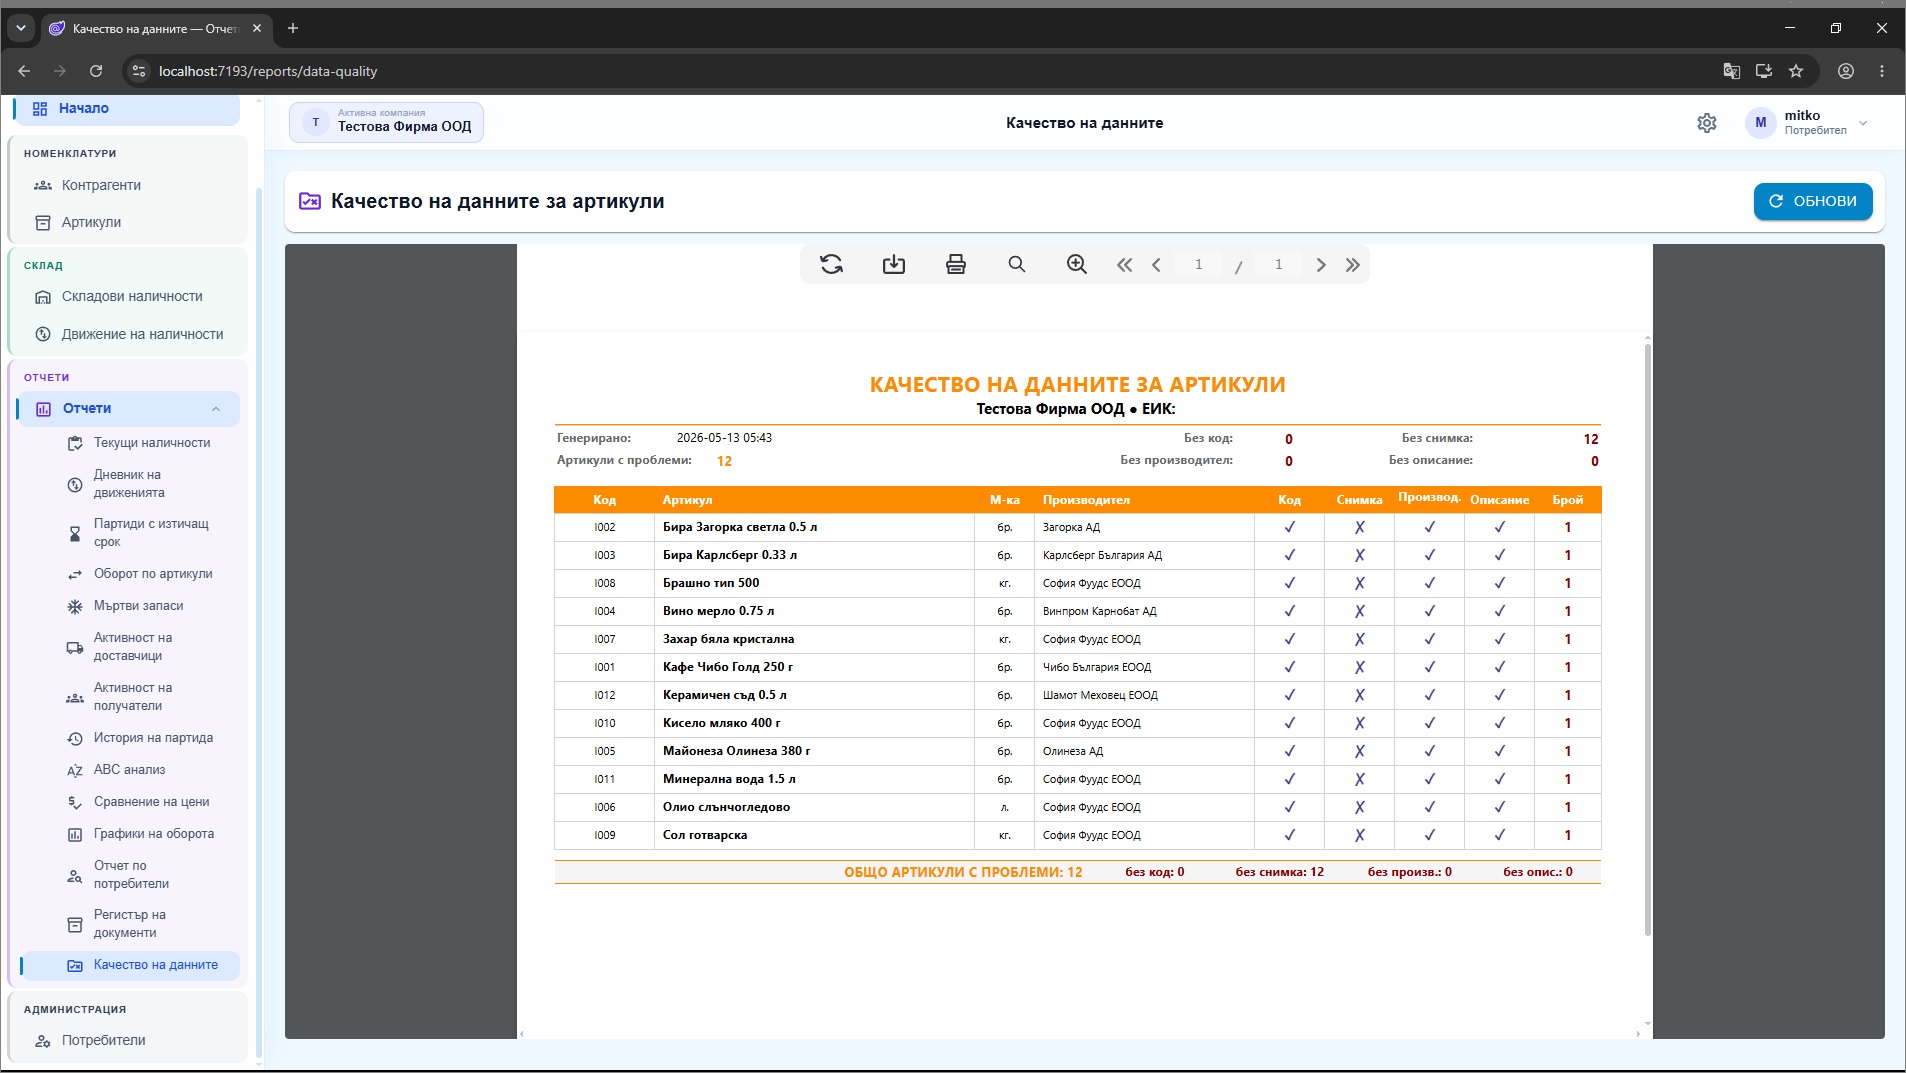Click row Вино мерло 0.75 л

(x=1078, y=611)
